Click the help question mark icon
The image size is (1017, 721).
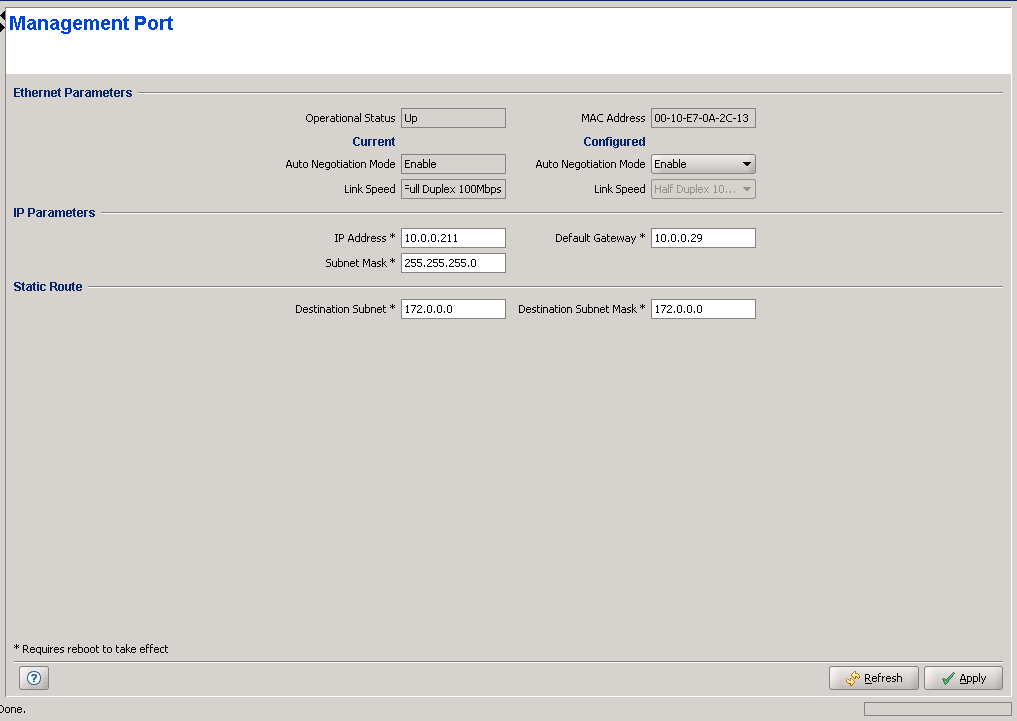[x=34, y=678]
